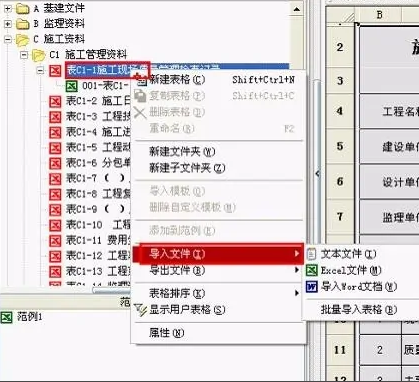Expand the B 监理资料 folder
This screenshot has height=382, width=419.
tap(7, 24)
